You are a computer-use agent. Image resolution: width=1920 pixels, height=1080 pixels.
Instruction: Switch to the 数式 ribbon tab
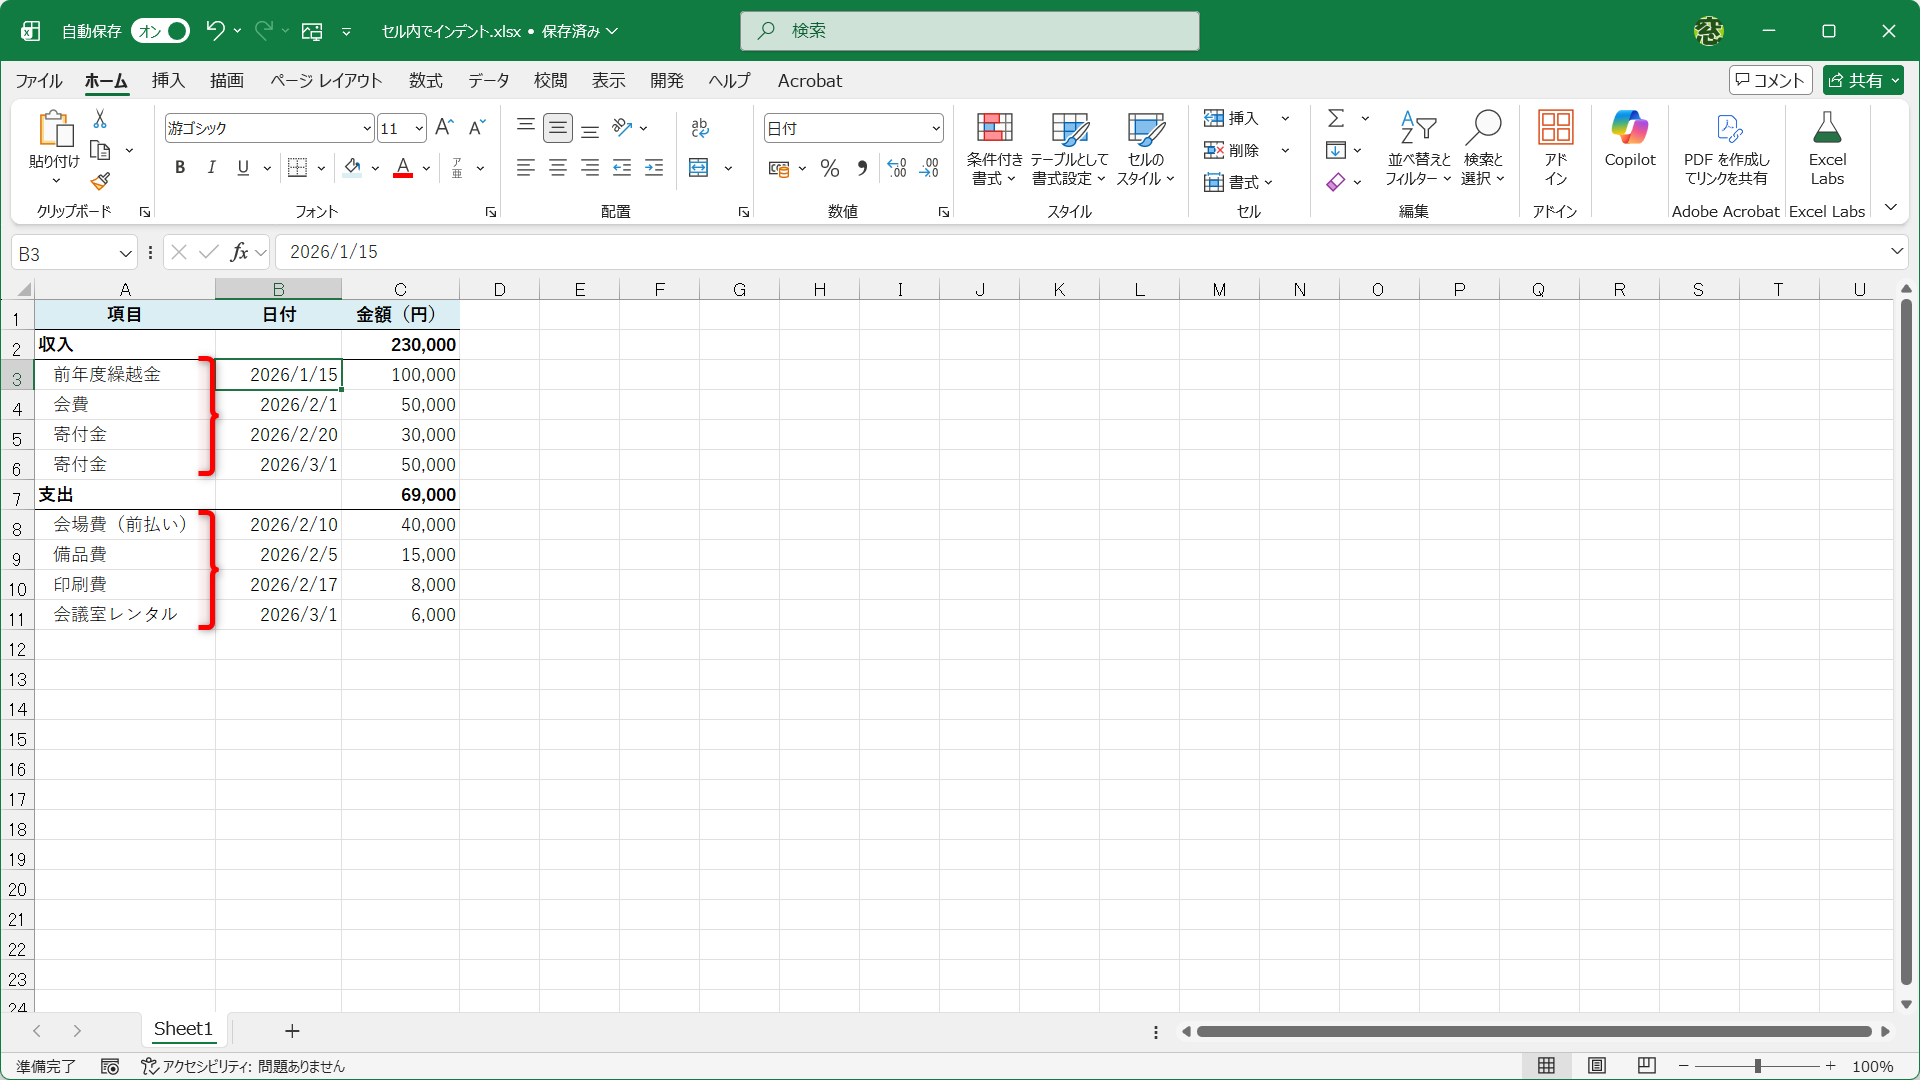[425, 81]
